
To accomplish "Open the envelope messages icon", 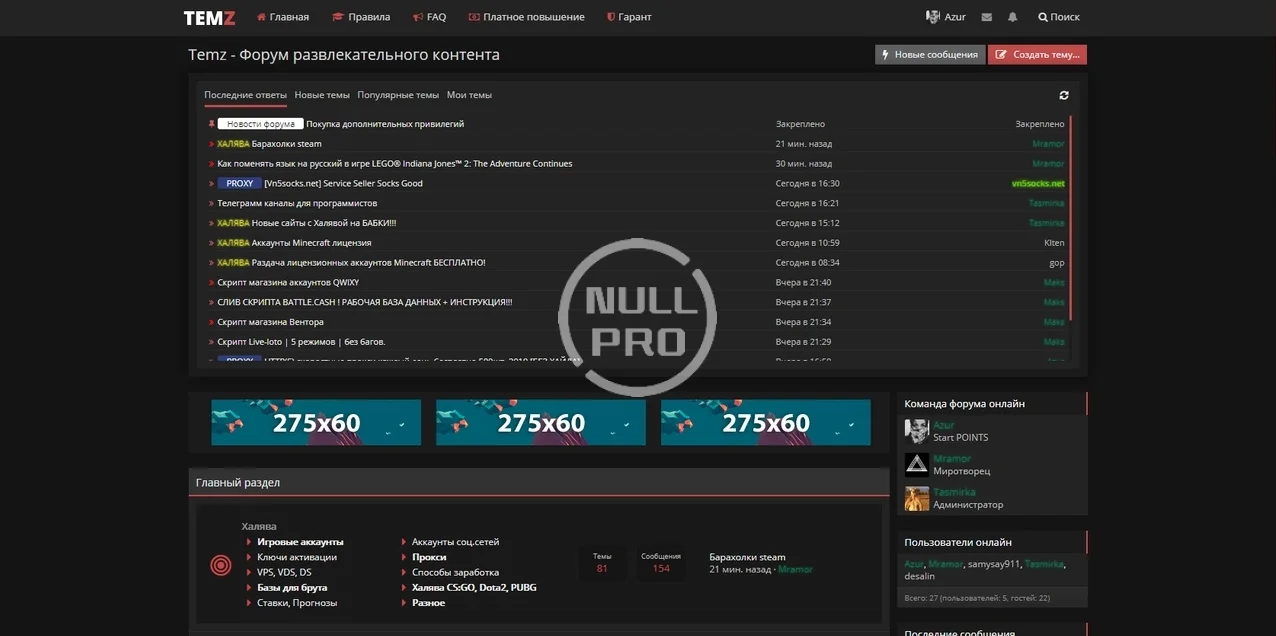I will pos(987,17).
